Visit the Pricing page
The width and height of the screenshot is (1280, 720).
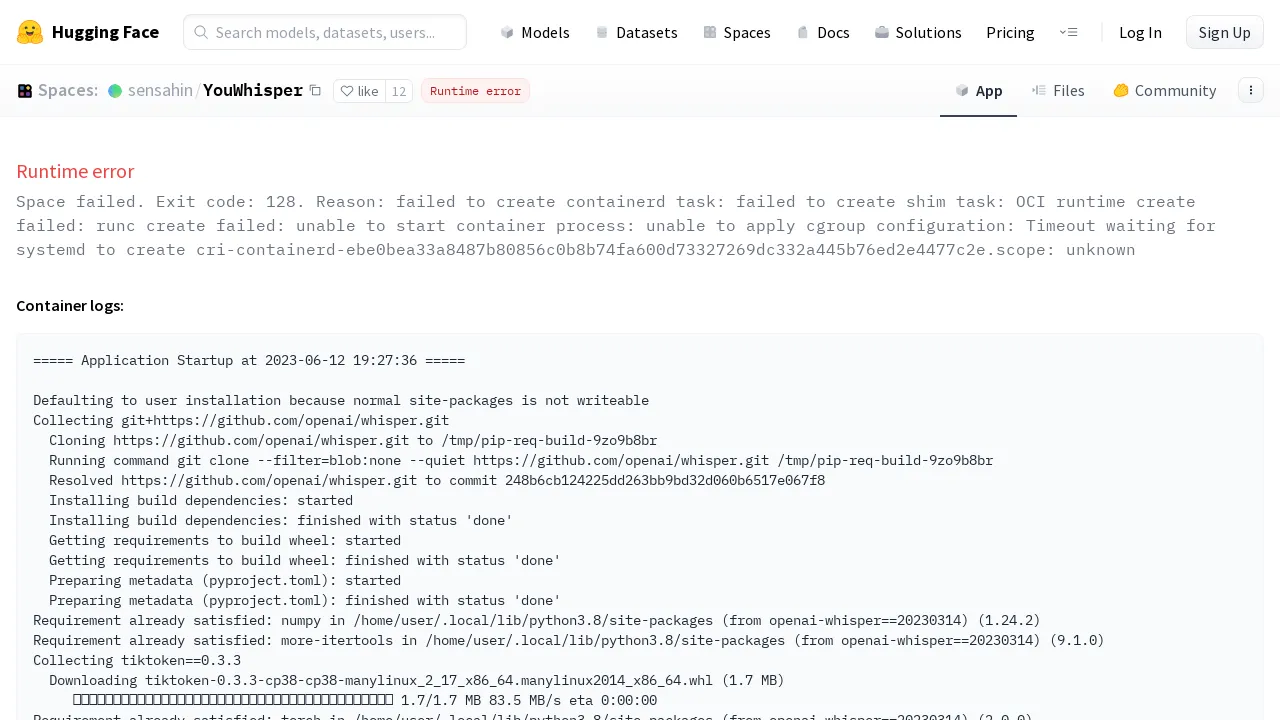click(1010, 32)
